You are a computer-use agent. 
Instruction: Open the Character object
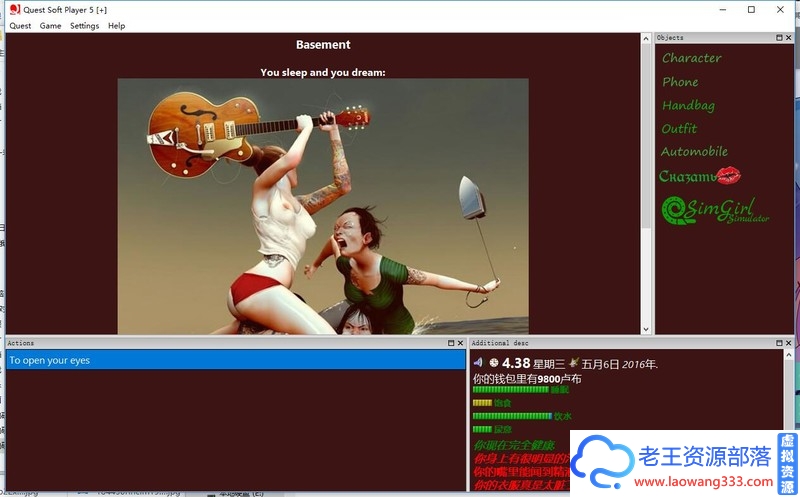691,58
